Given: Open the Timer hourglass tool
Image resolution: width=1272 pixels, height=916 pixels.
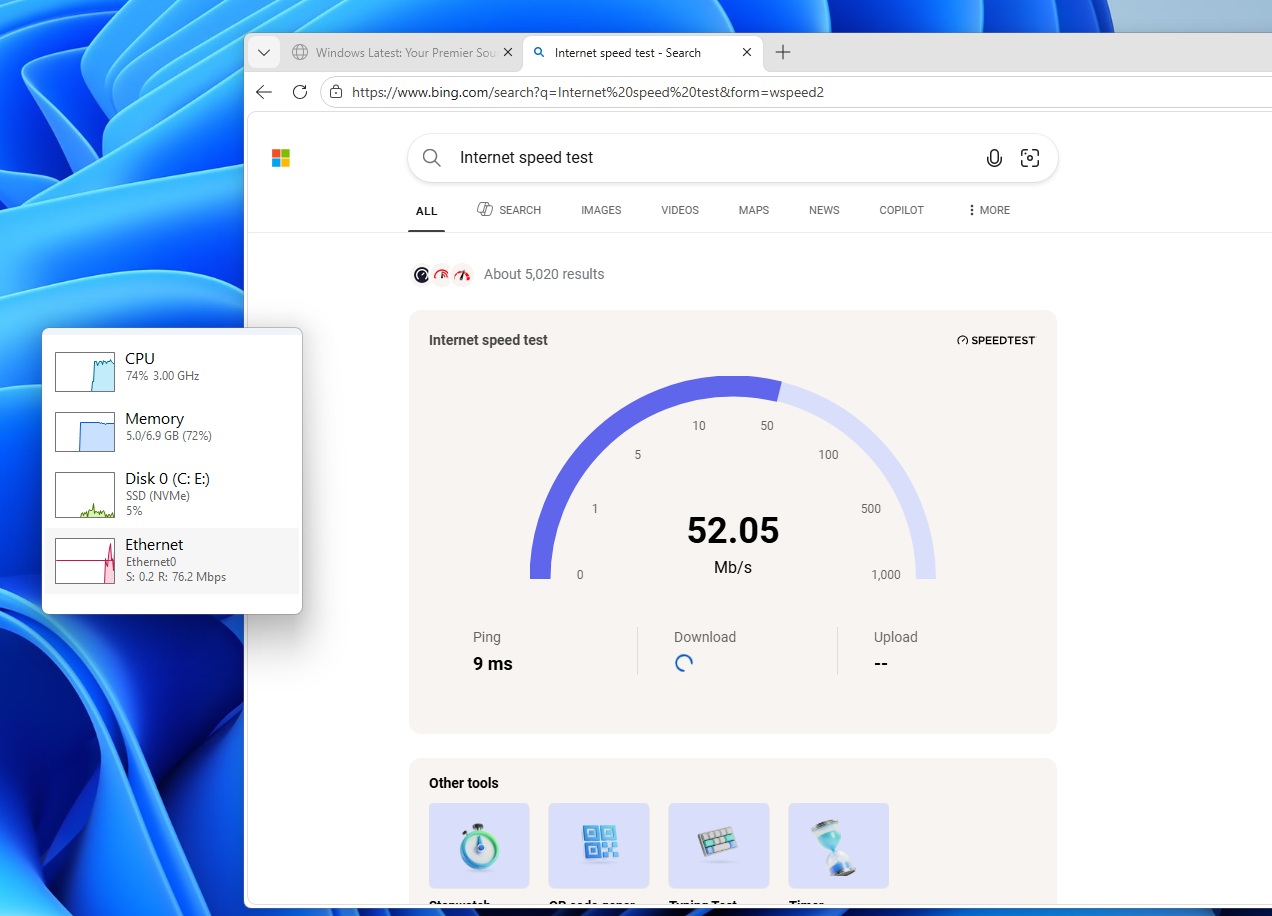Looking at the screenshot, I should click(838, 845).
